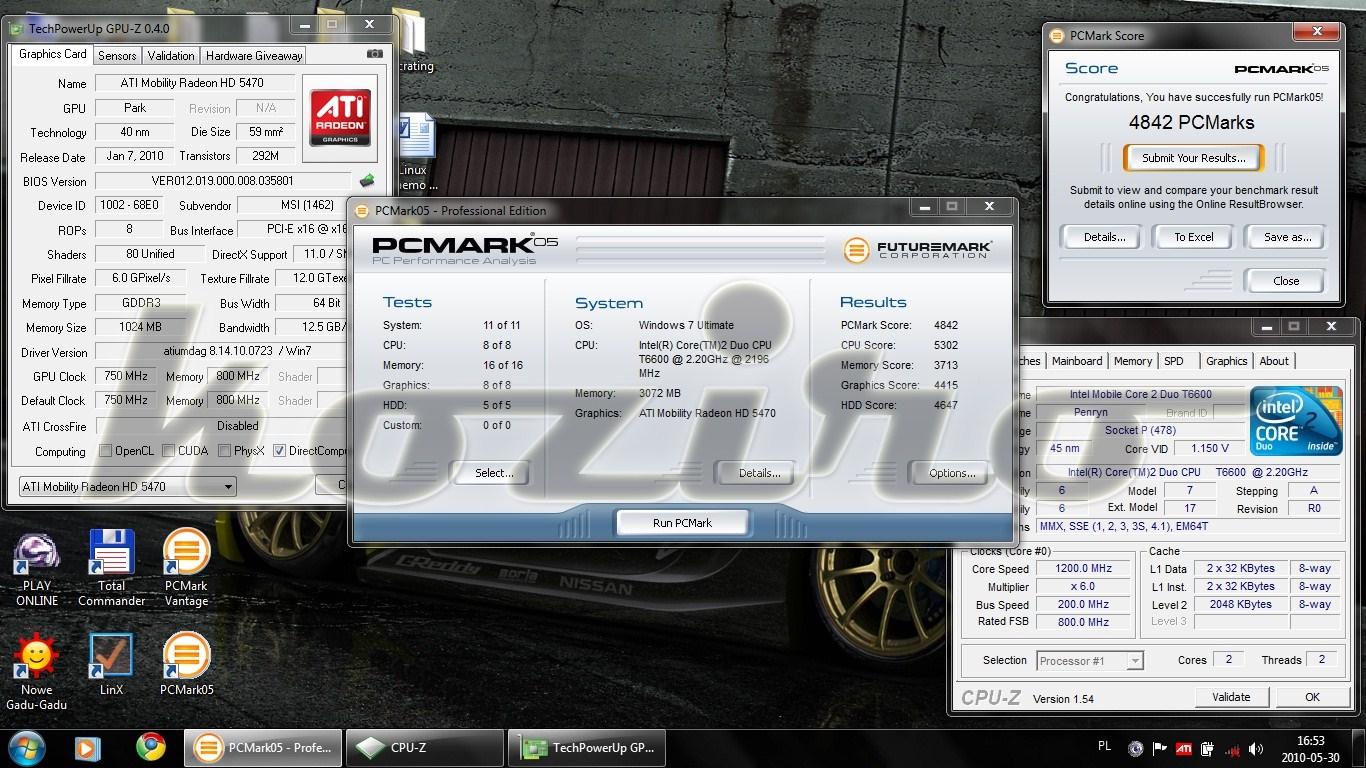
Task: Open the LinX desktop shortcut
Action: point(112,665)
